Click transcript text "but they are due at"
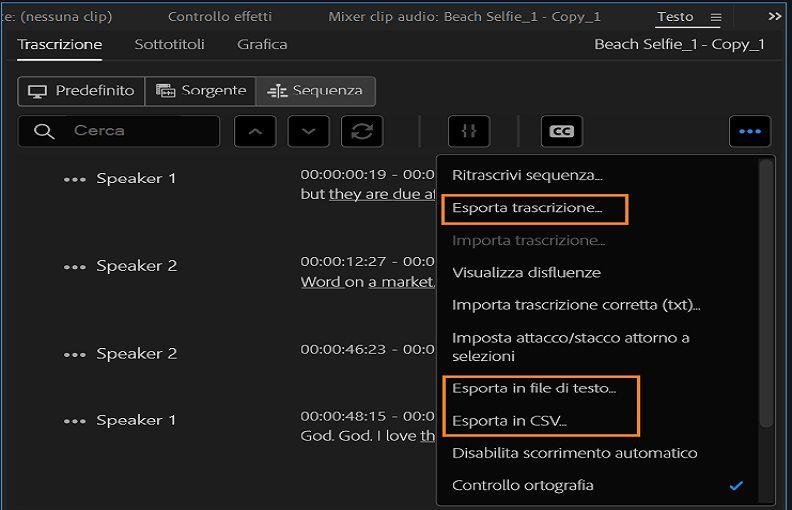This screenshot has width=792, height=510. tap(367, 194)
